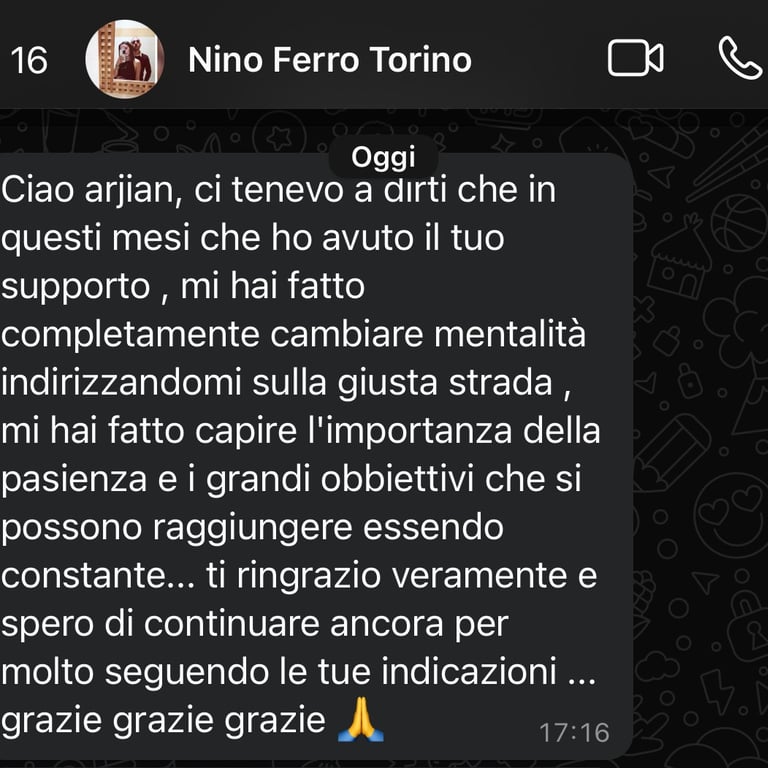Tap the Oggi date badge

click(x=383, y=158)
